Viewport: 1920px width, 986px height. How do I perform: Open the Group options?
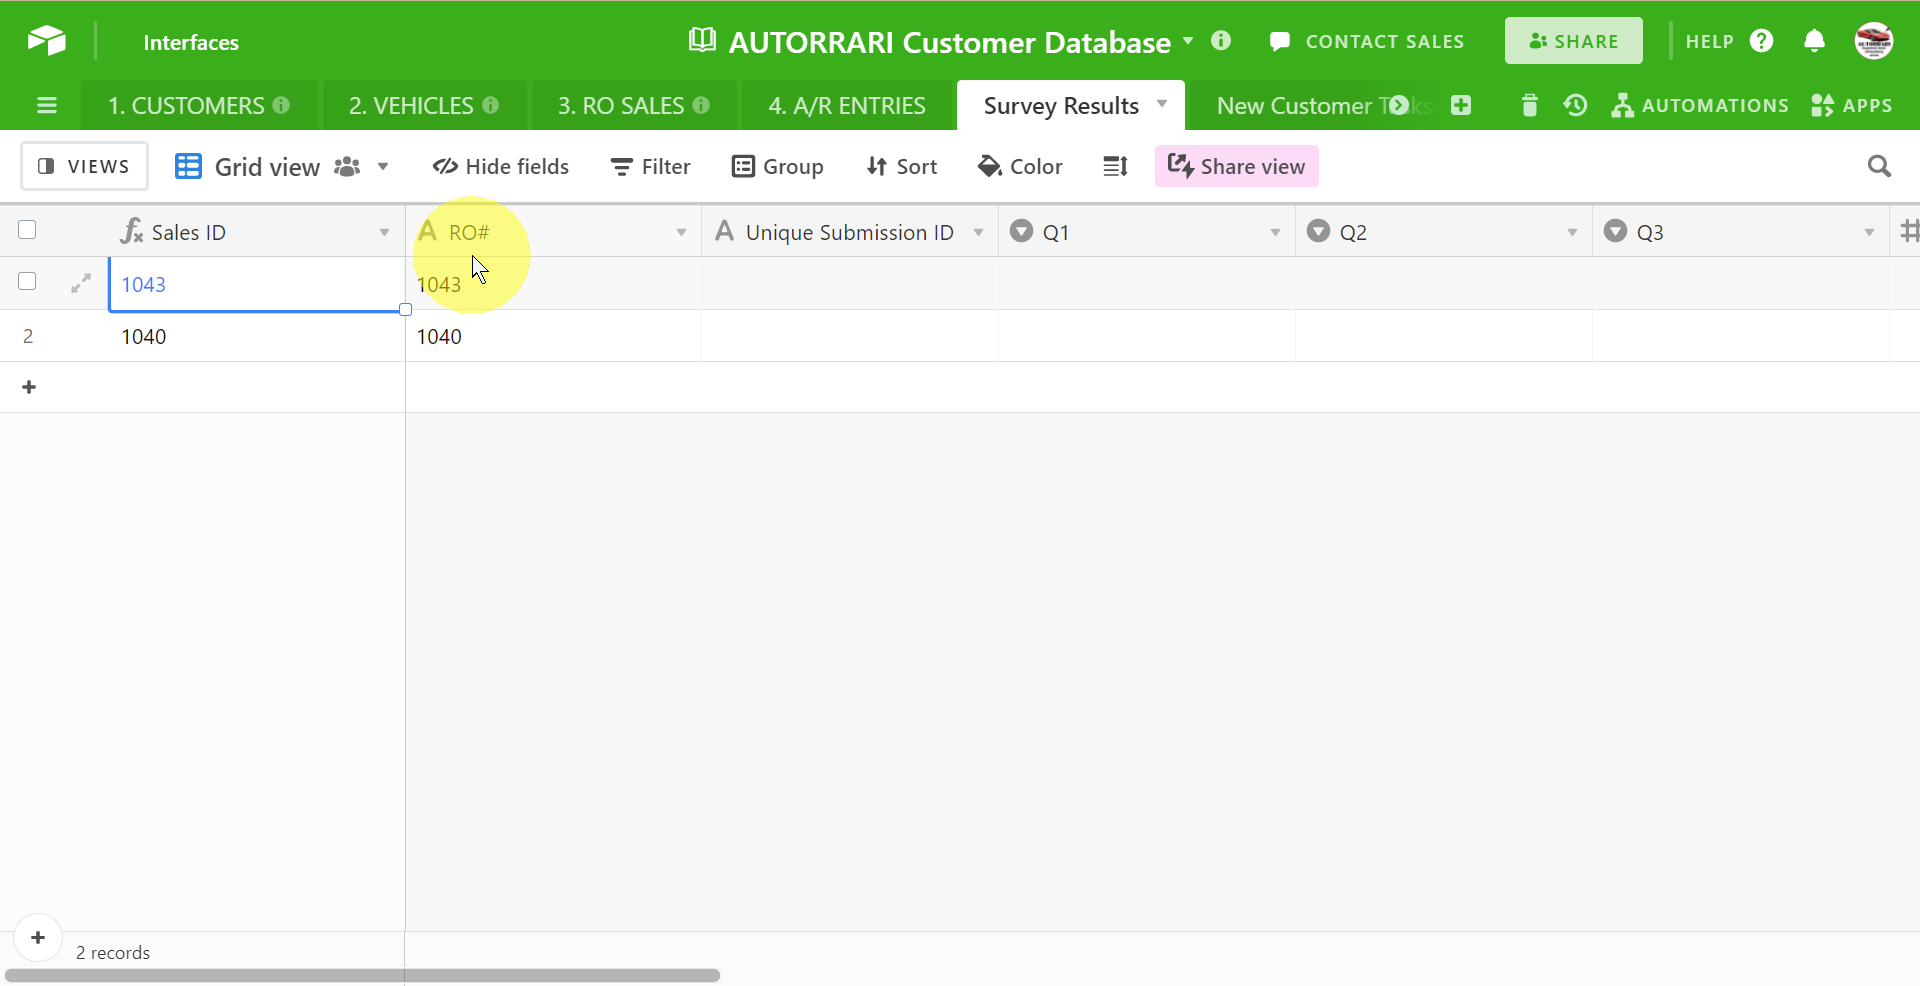[777, 166]
